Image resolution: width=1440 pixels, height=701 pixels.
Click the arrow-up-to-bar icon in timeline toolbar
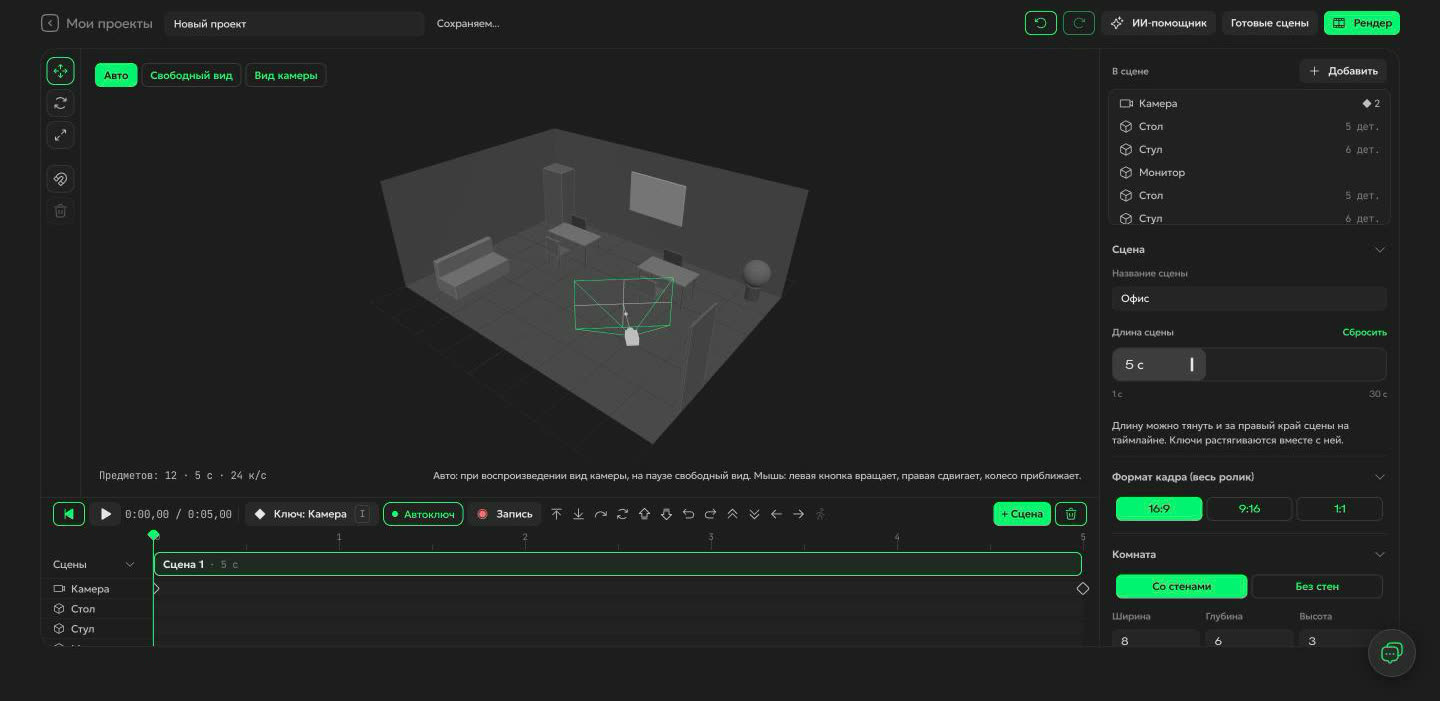click(557, 514)
